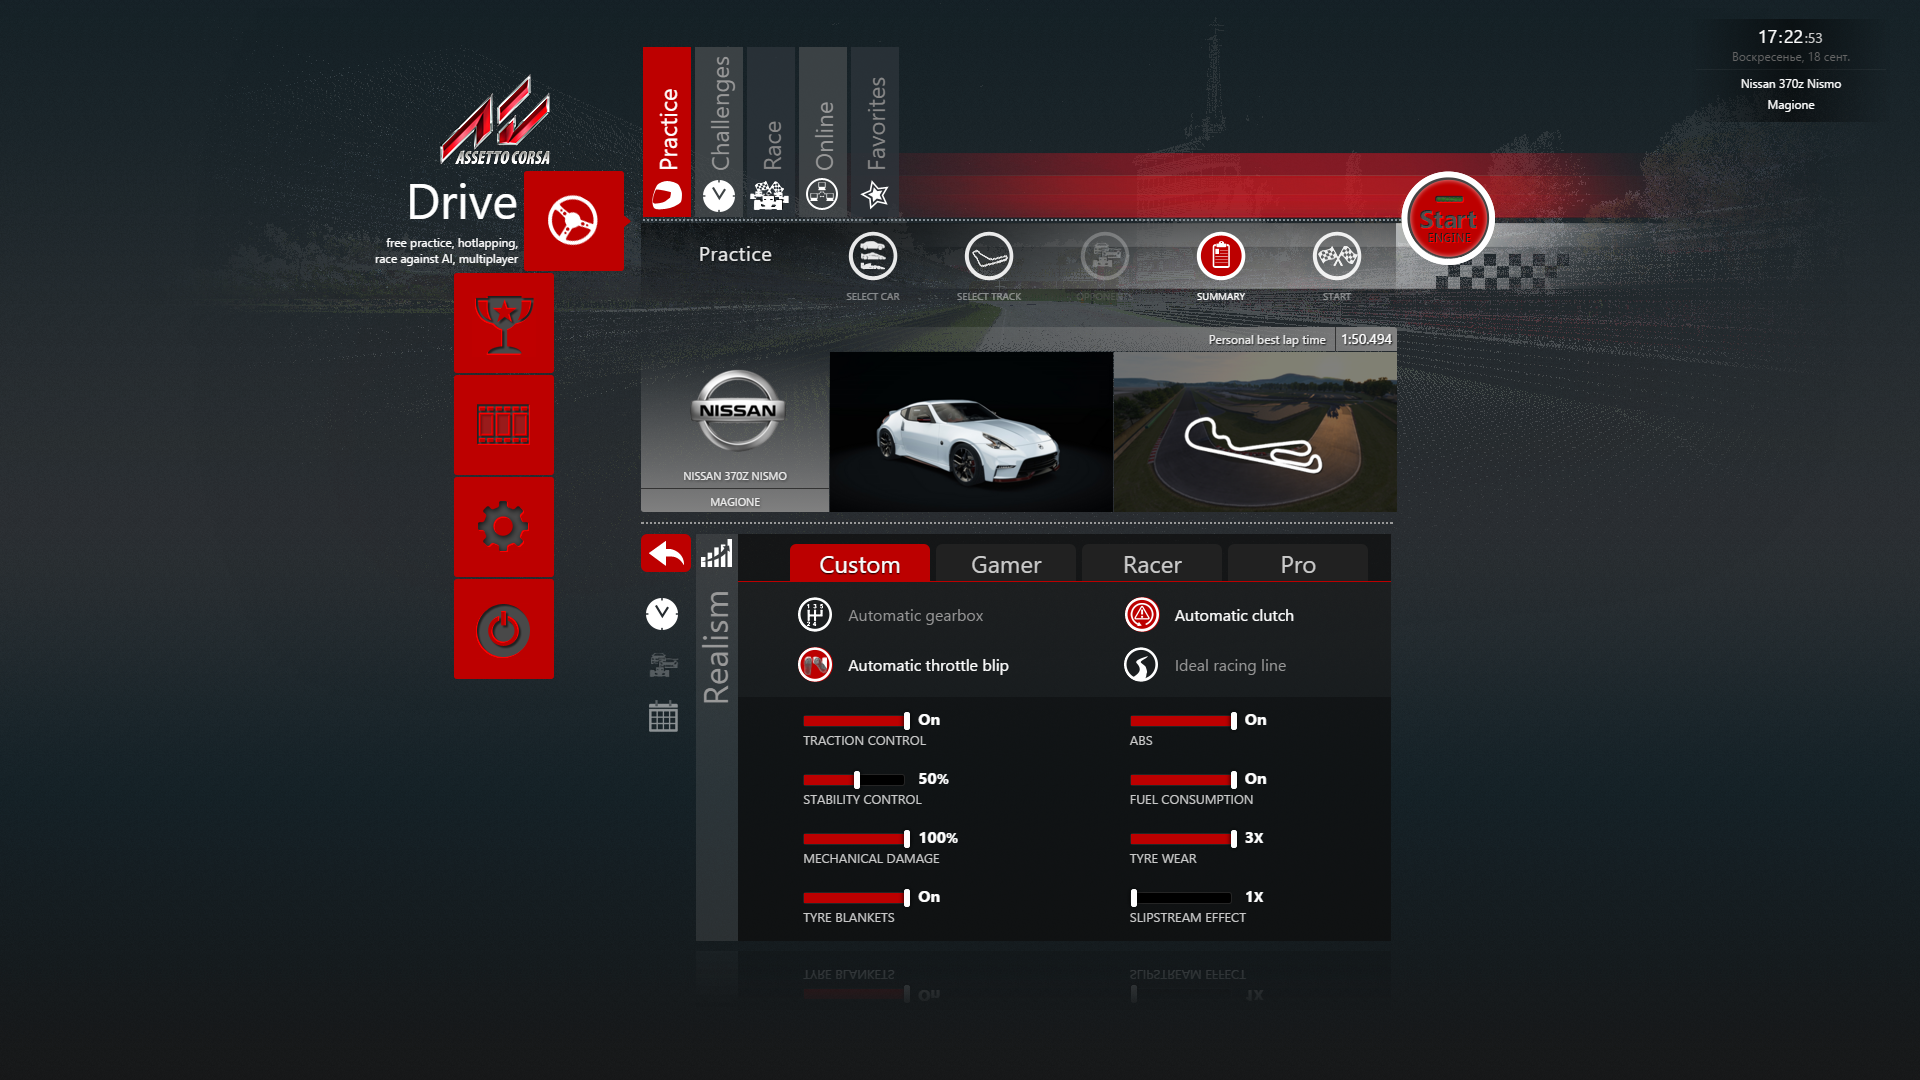1920x1080 pixels.
Task: Click the red back arrow icon
Action: click(x=666, y=553)
